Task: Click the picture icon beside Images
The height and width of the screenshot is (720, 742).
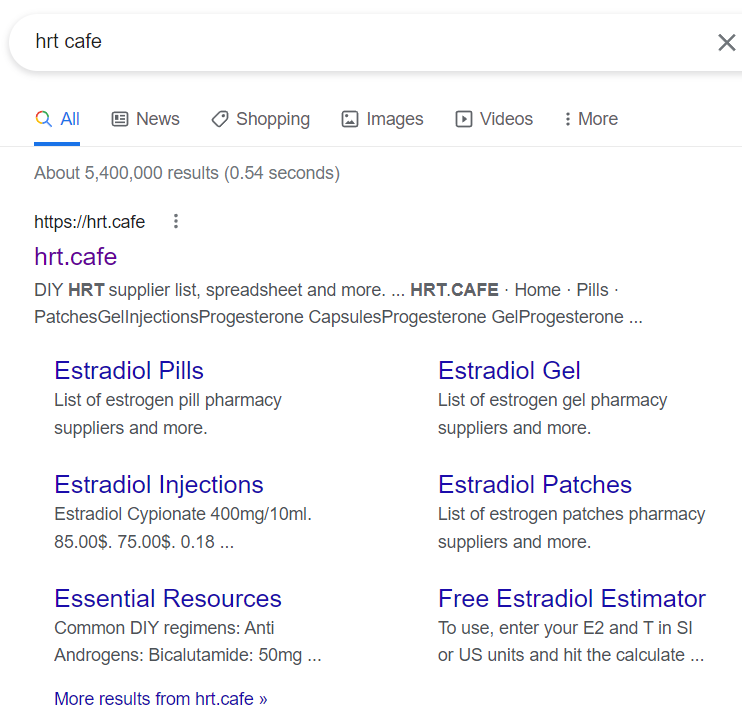Action: point(350,119)
